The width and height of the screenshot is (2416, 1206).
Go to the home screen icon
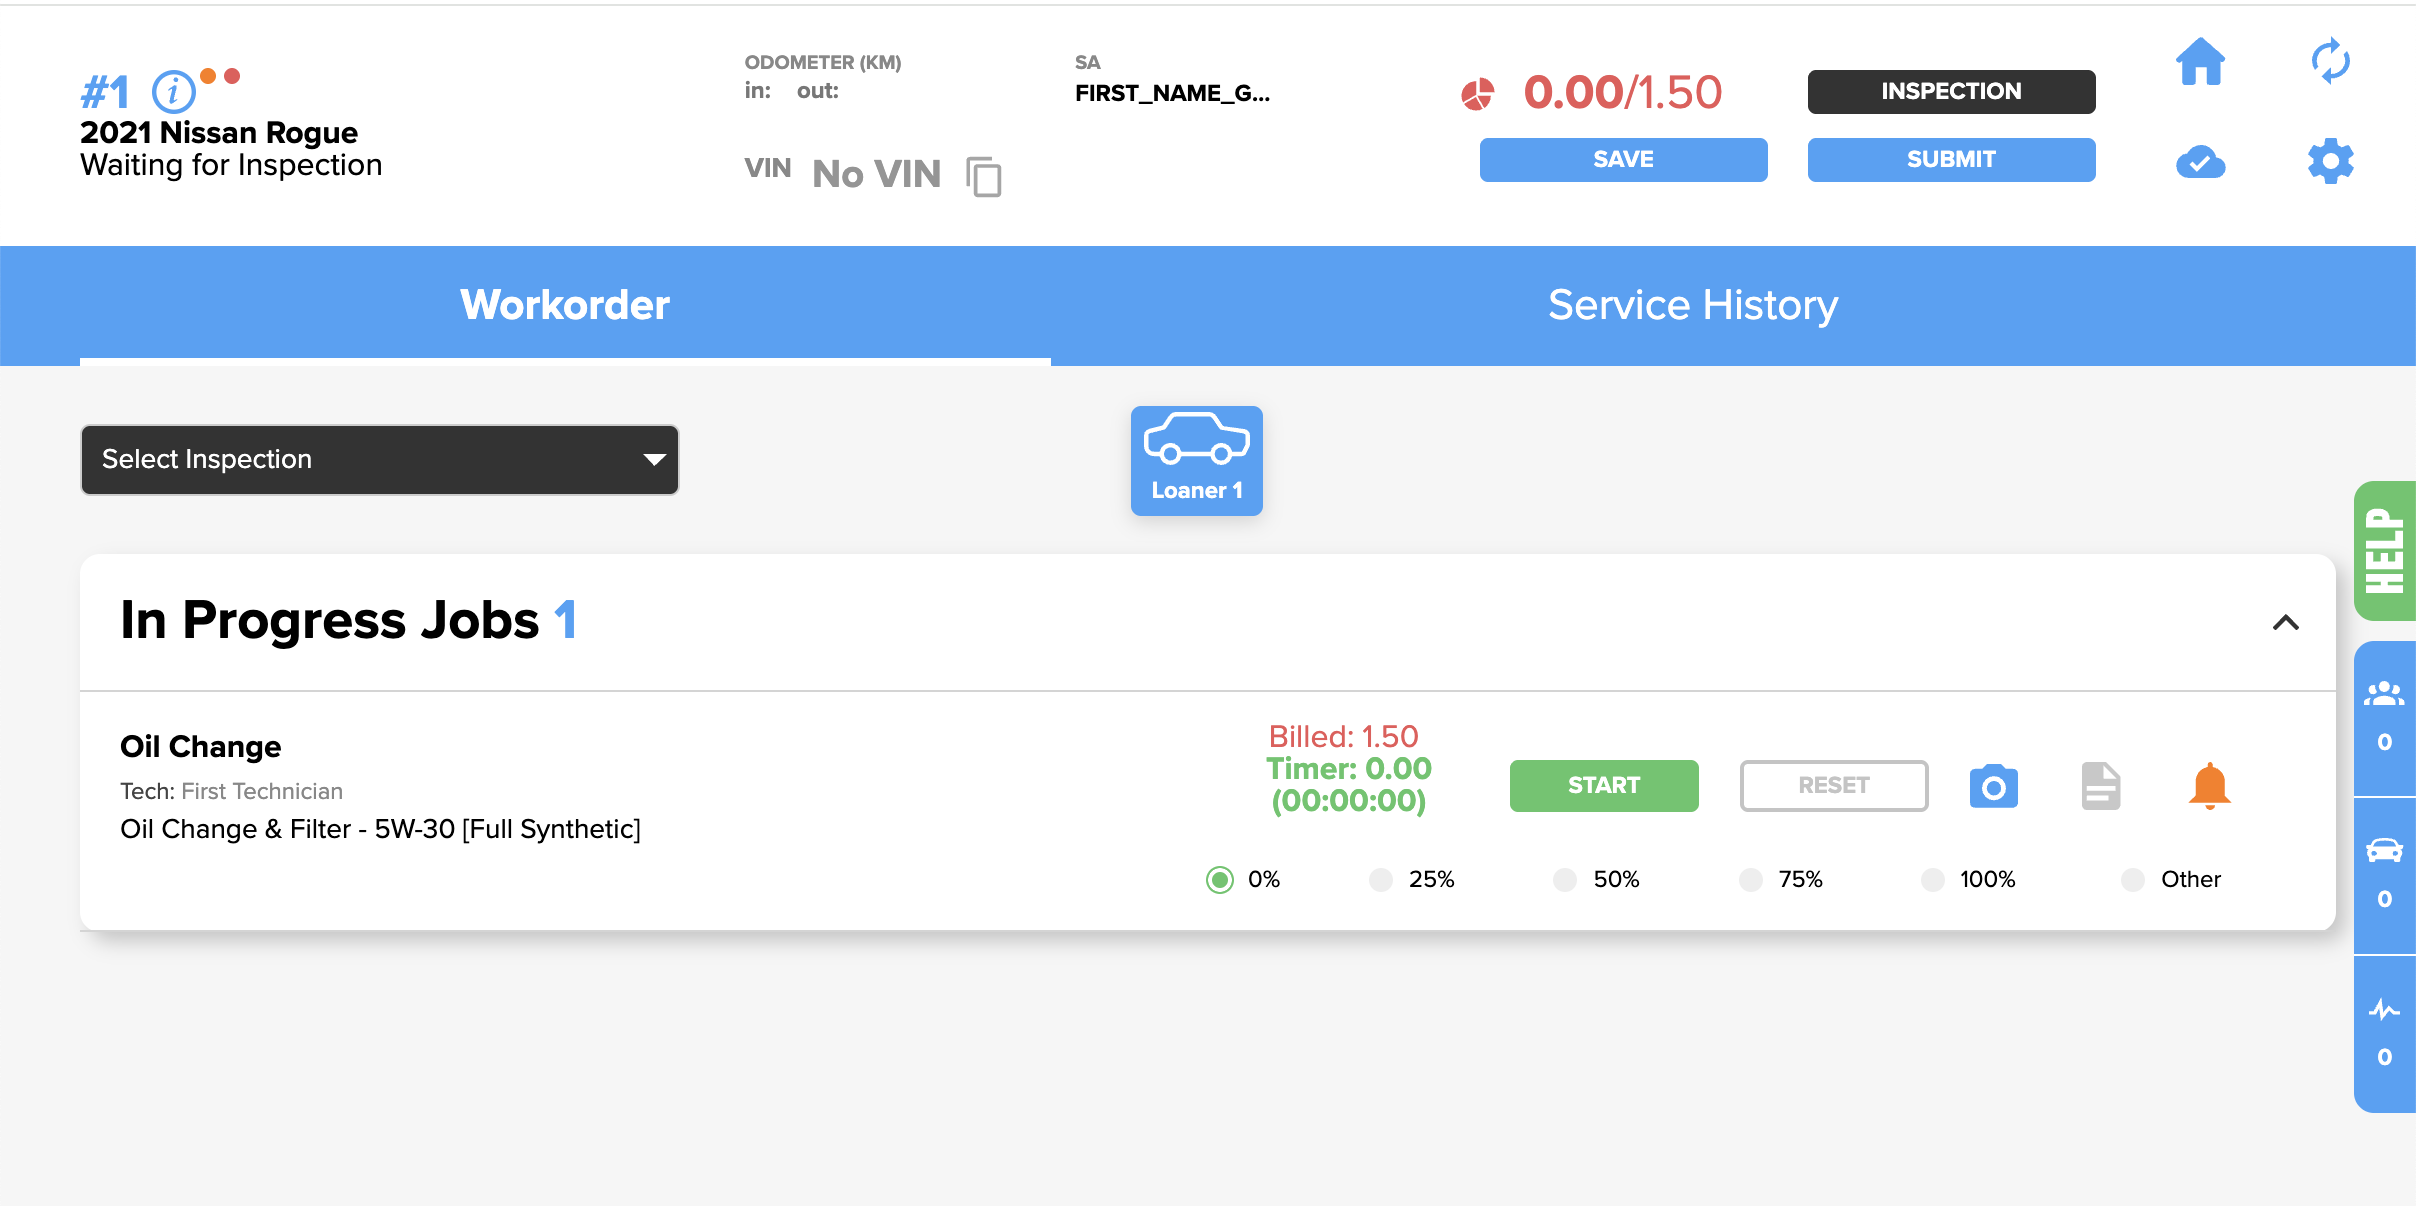point(2200,62)
